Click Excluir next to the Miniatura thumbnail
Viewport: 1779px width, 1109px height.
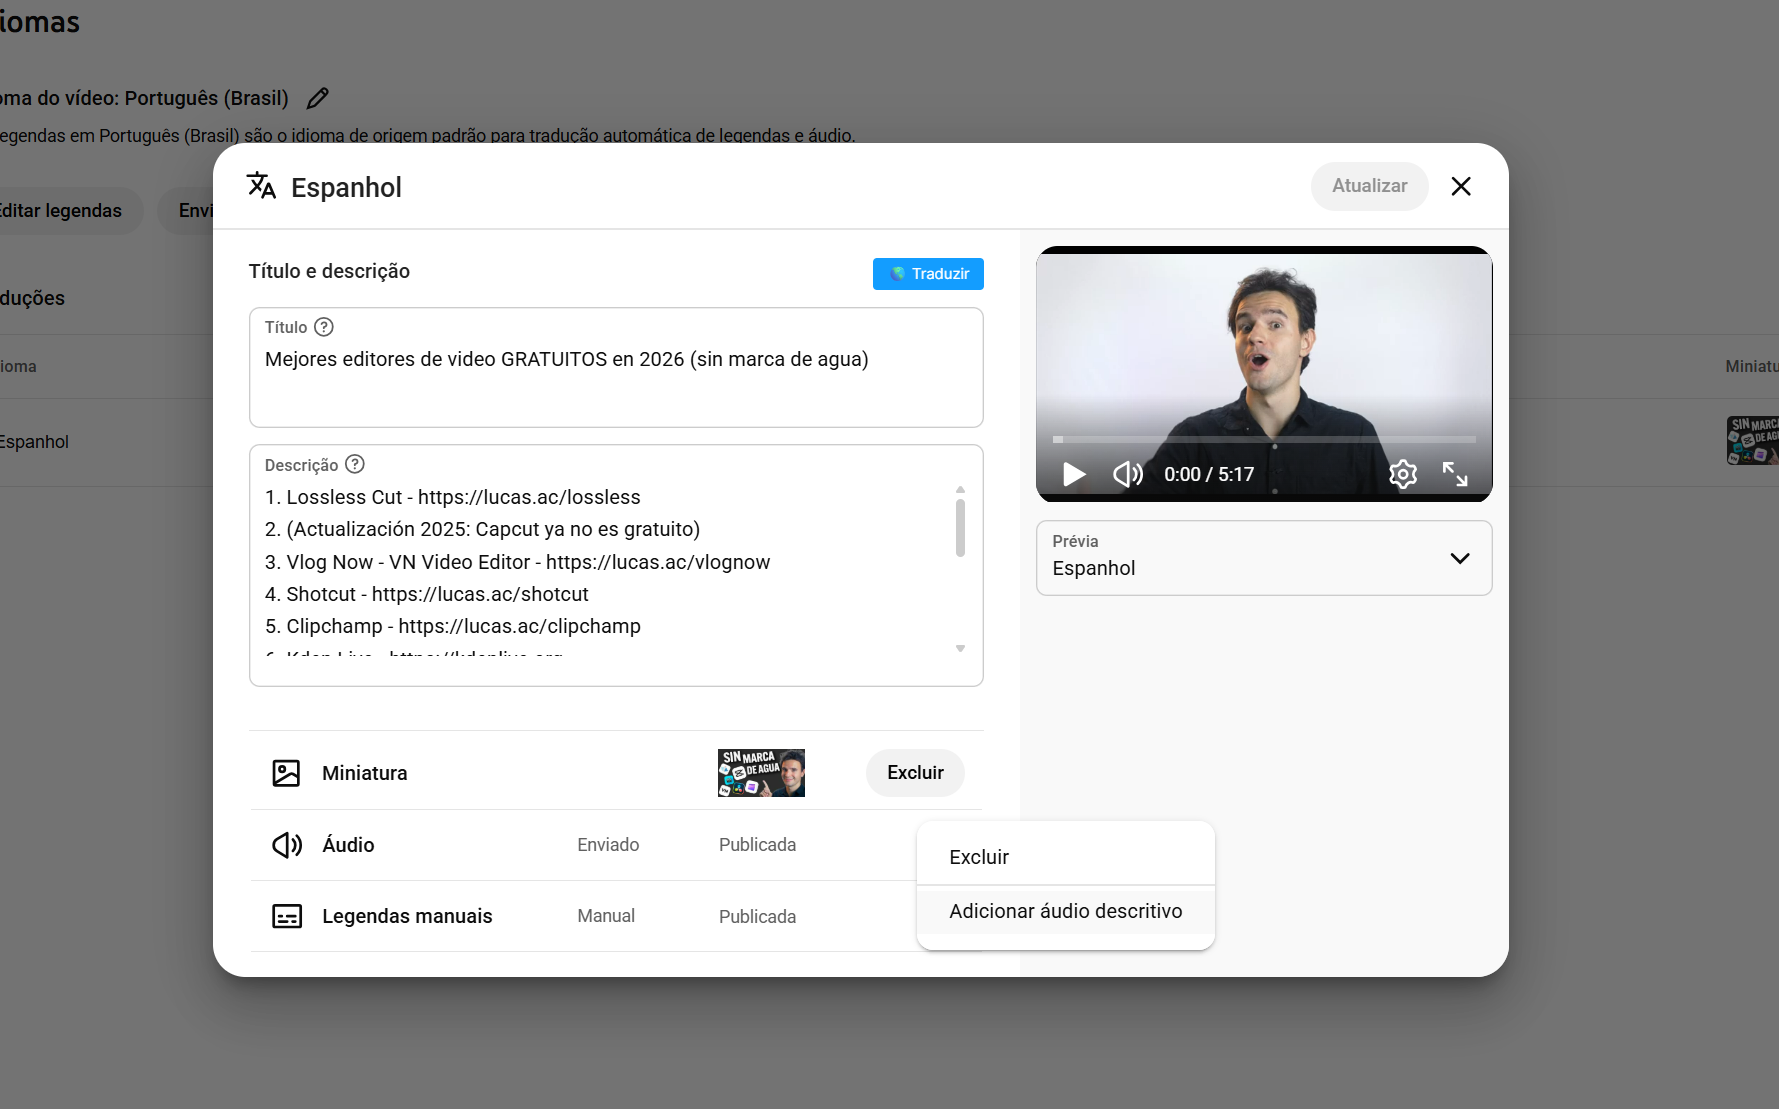pos(914,772)
